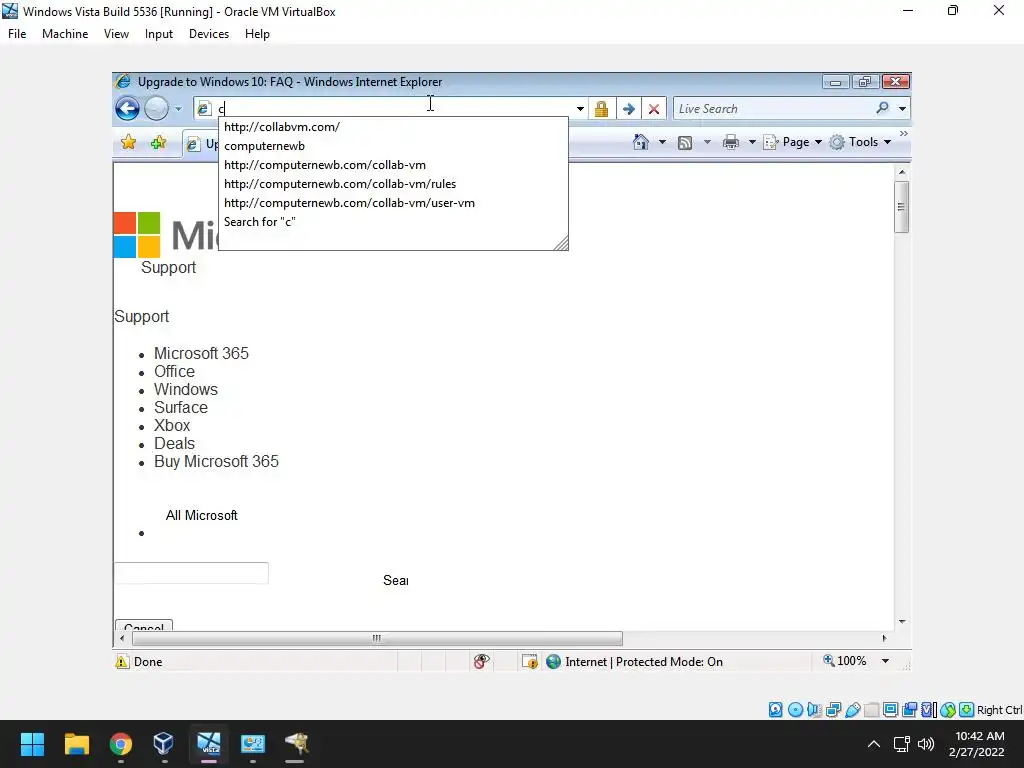Click the Add to Favorites icon

[x=158, y=142]
